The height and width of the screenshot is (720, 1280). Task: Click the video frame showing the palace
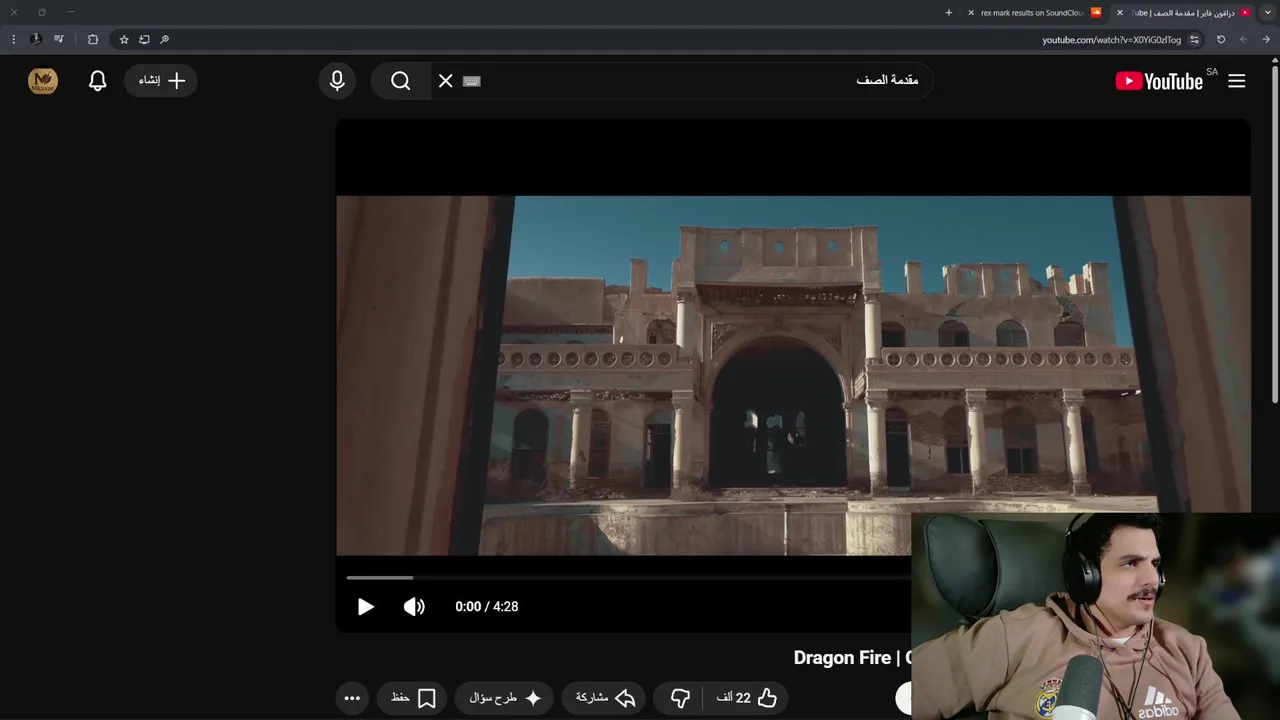[793, 375]
